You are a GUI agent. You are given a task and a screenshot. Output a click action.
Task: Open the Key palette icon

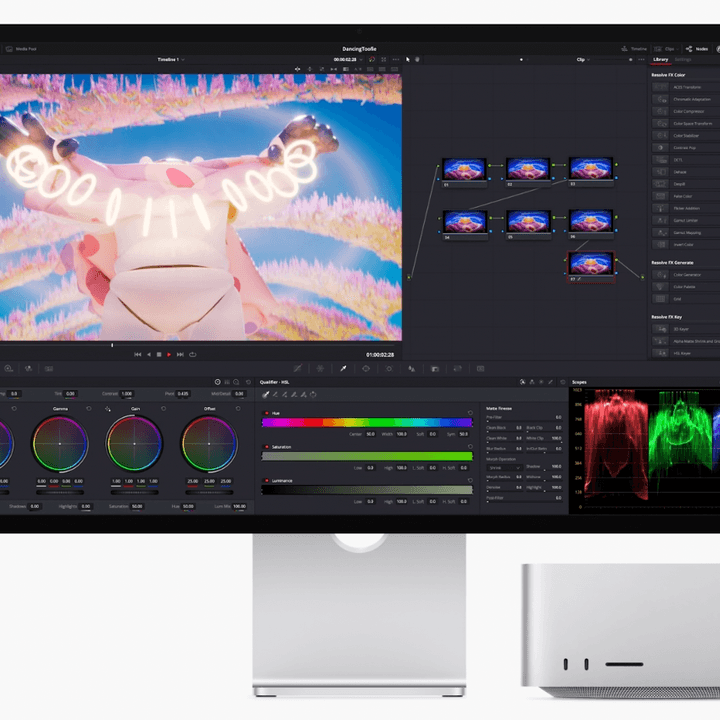pyautogui.click(x=434, y=369)
